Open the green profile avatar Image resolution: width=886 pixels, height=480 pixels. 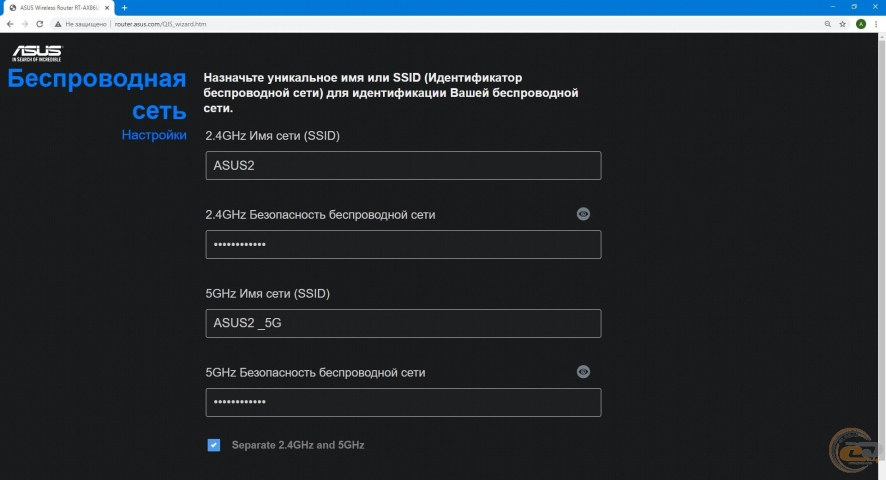point(861,24)
